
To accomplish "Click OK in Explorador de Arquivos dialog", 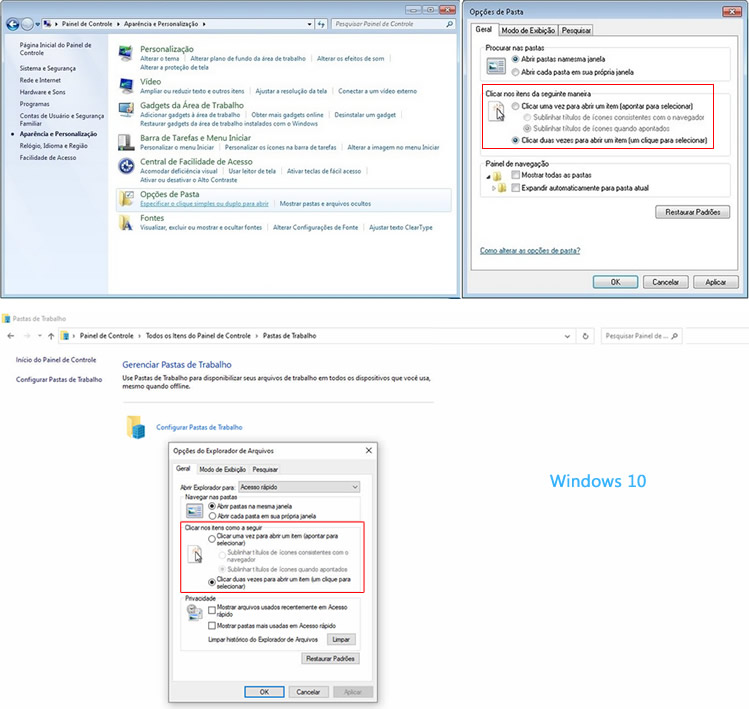I will (x=264, y=692).
